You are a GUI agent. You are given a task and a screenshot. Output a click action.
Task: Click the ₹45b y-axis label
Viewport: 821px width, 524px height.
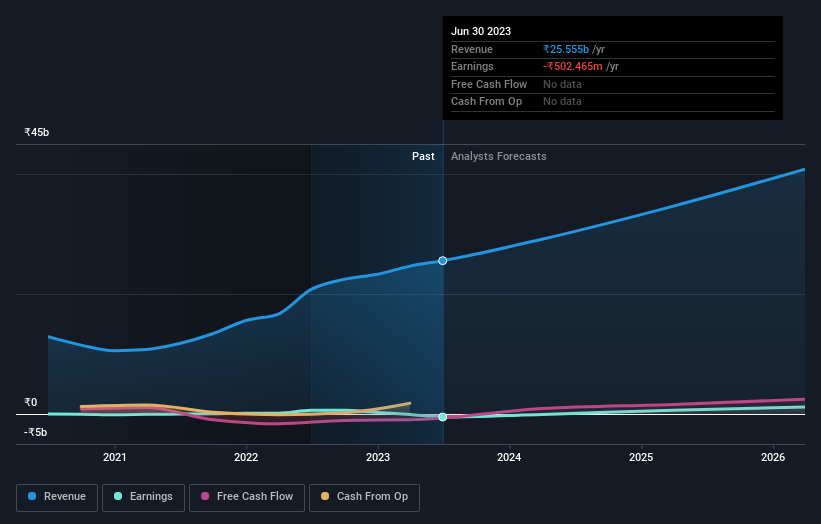tap(37, 132)
